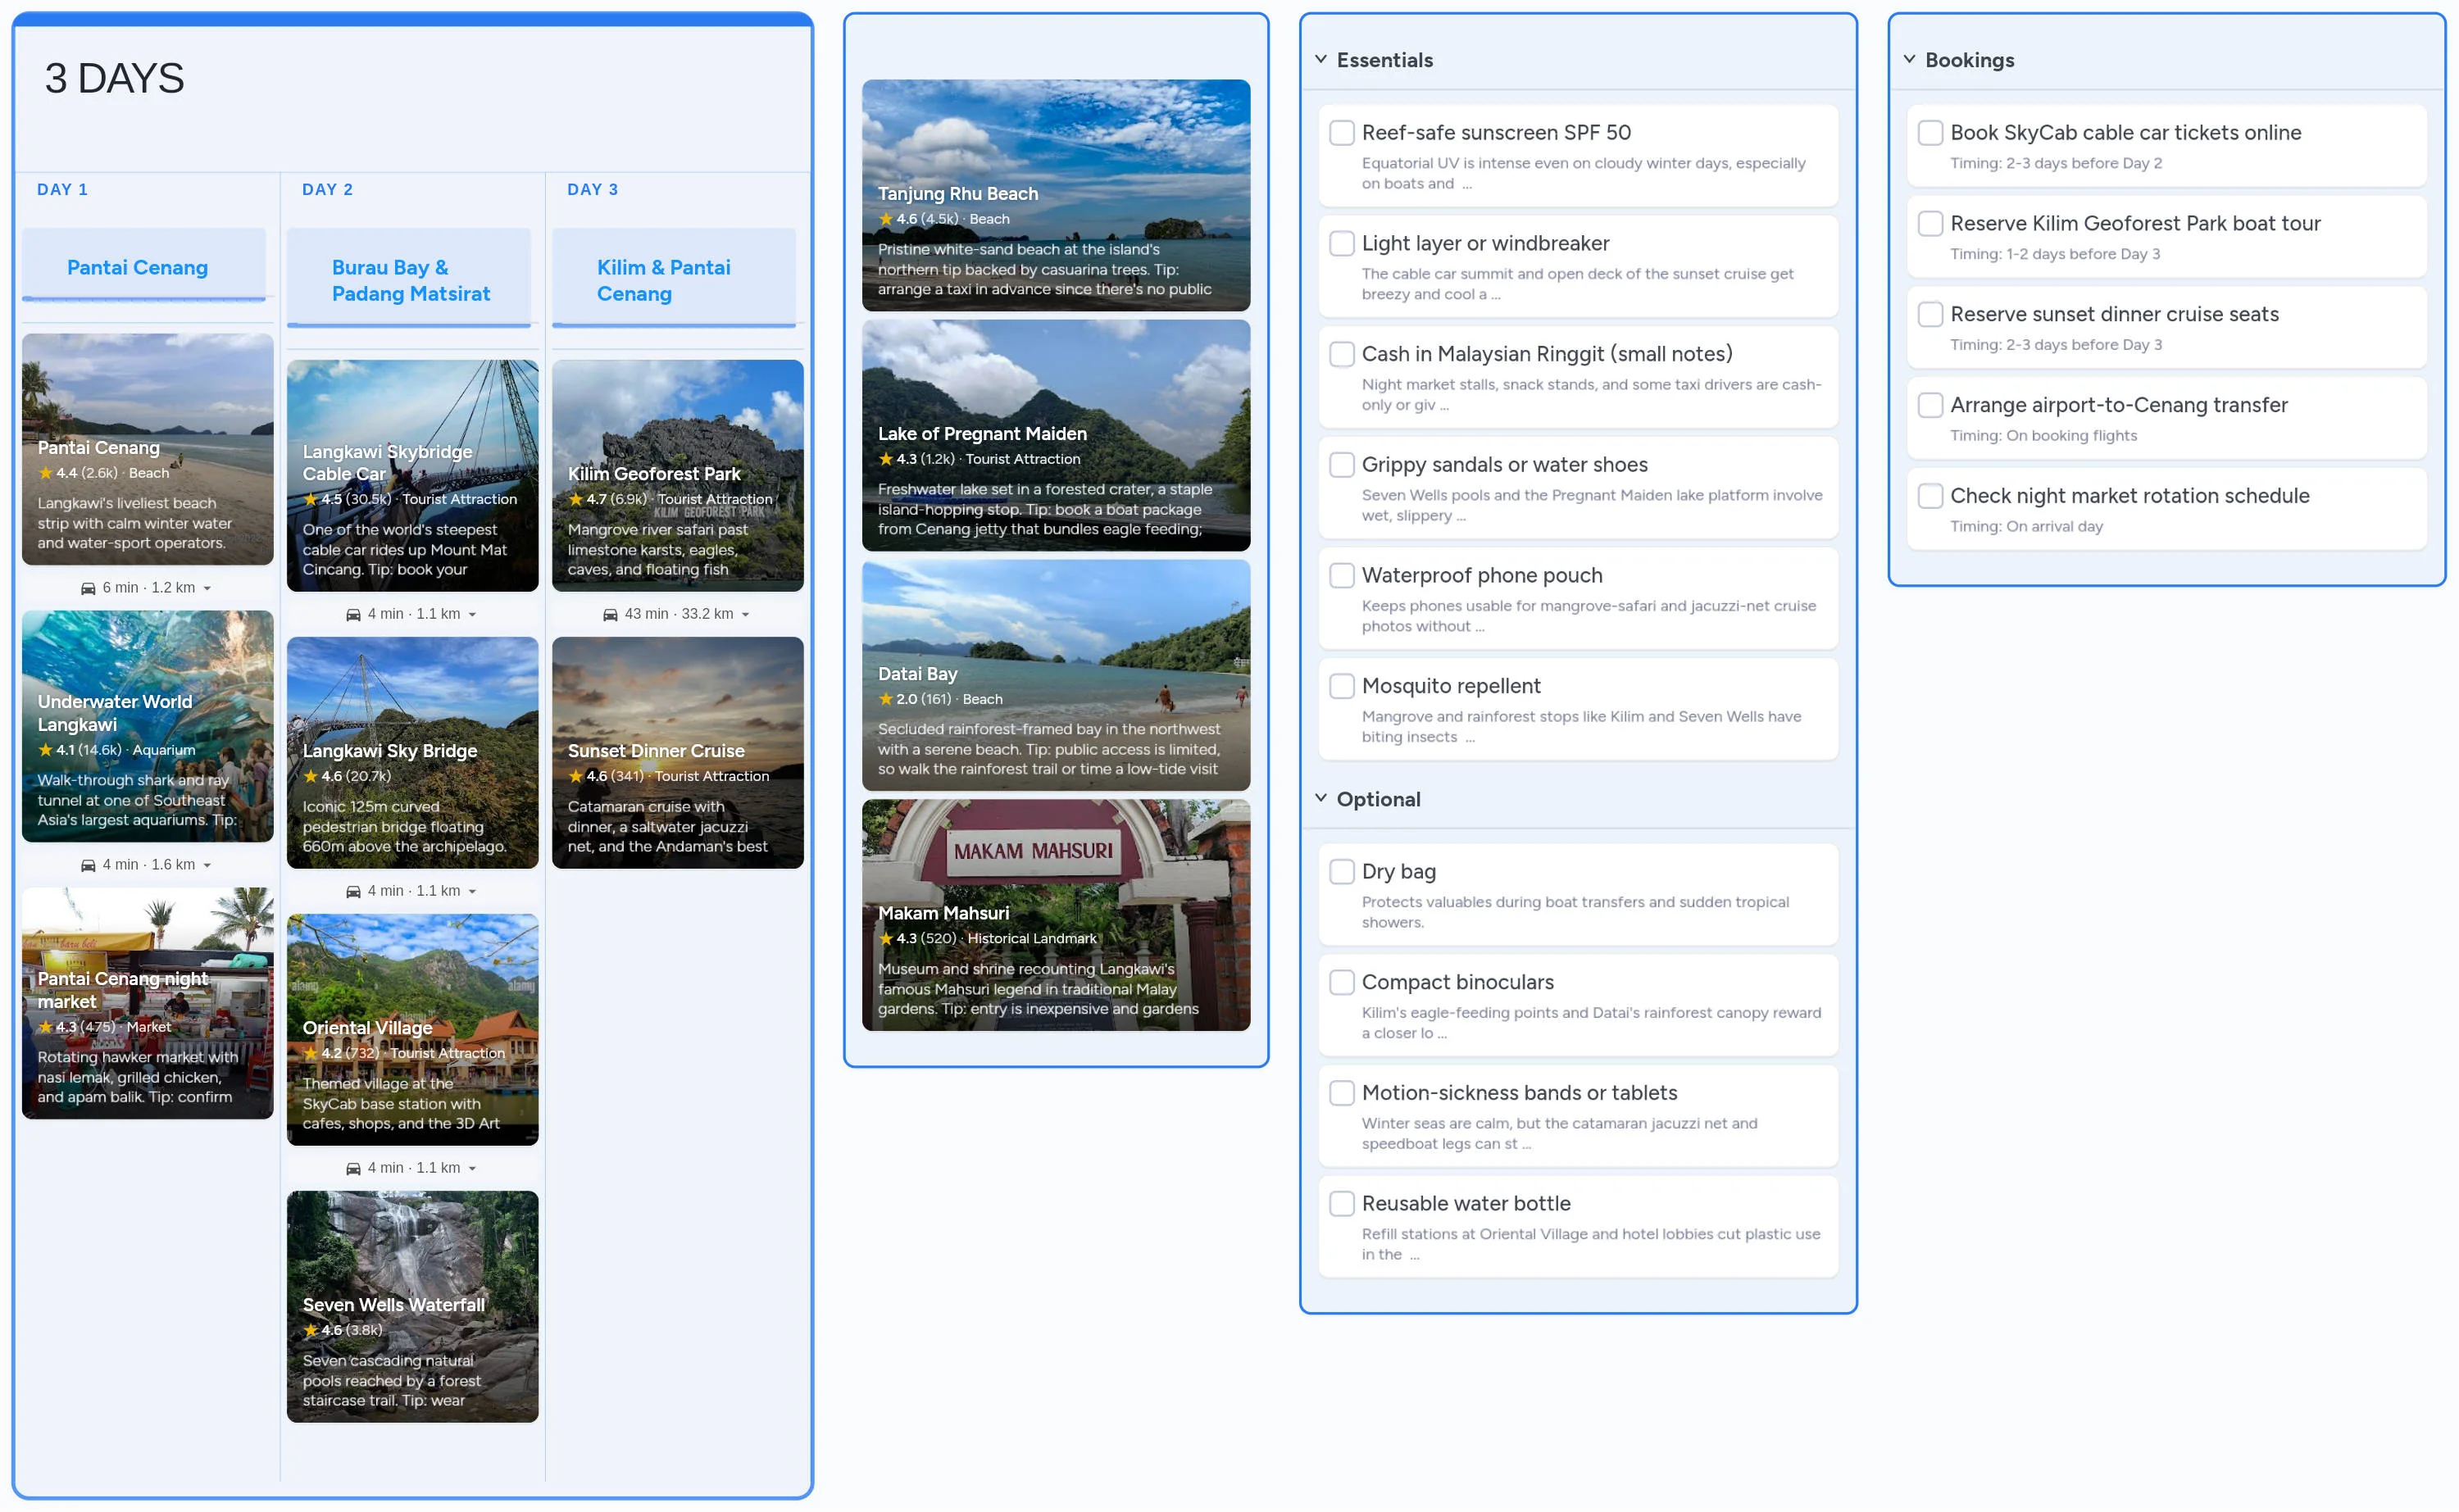Click car icon in 43 min · 33.2 km route
The width and height of the screenshot is (2459, 1512).
click(610, 614)
